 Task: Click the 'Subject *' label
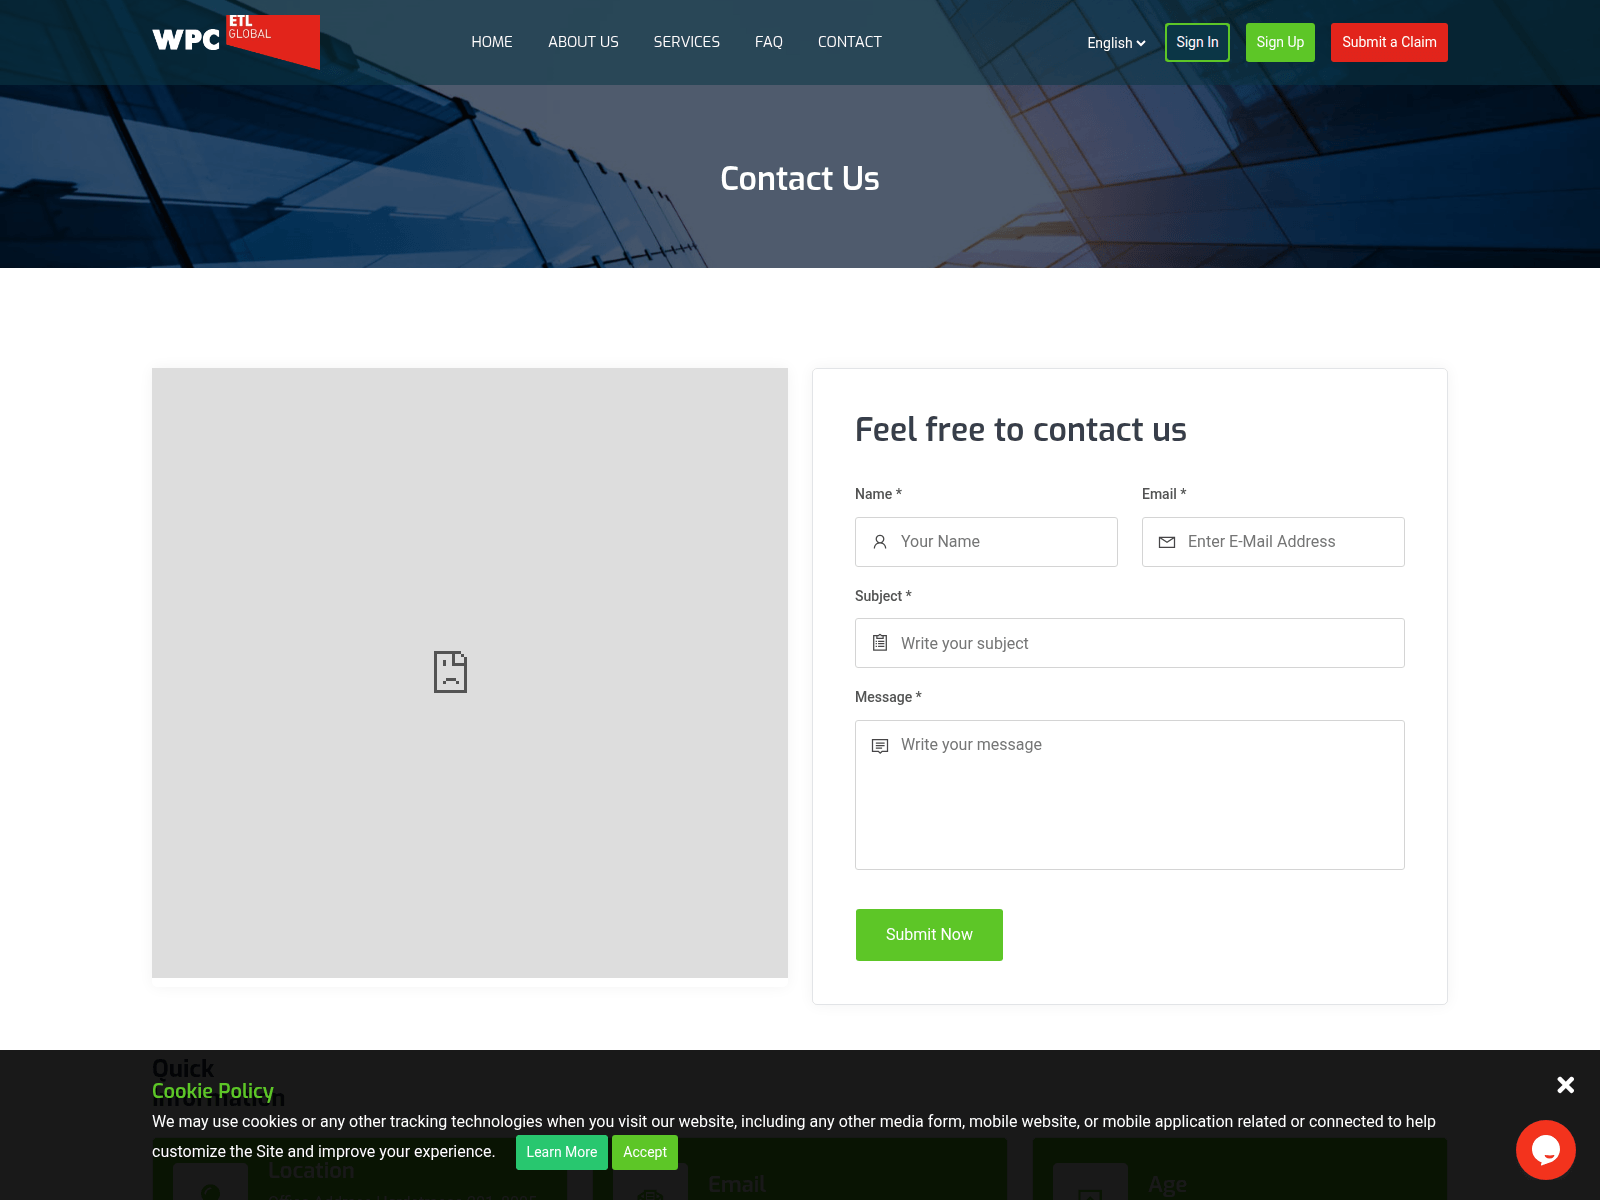(883, 596)
